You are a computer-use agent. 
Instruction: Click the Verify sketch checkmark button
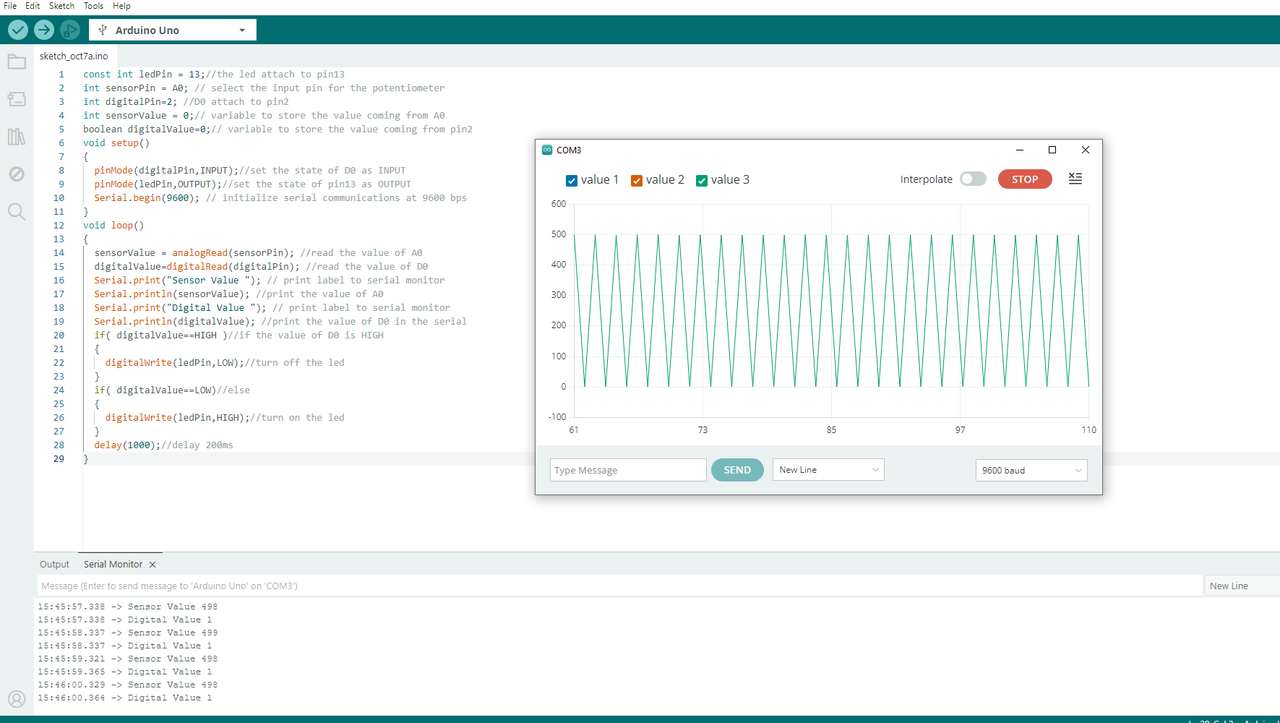pos(18,30)
